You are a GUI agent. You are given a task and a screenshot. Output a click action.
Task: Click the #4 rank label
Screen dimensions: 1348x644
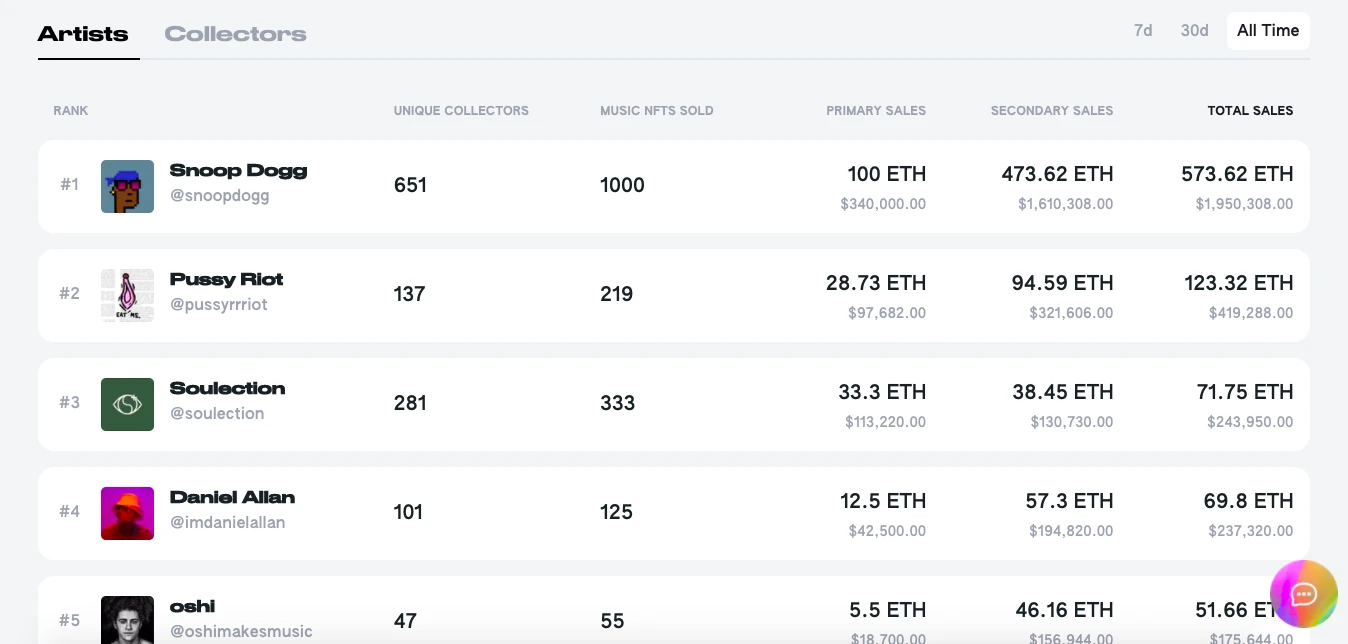pos(69,512)
